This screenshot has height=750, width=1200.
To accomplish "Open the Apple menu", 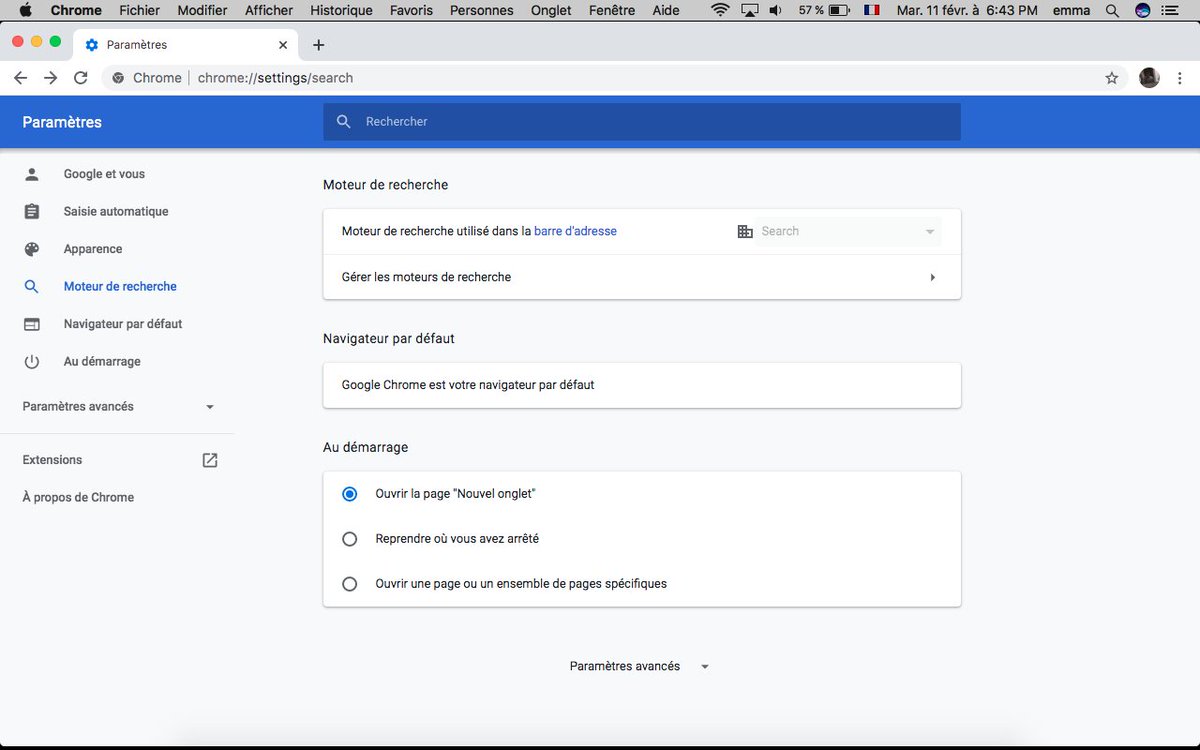I will pyautogui.click(x=26, y=10).
